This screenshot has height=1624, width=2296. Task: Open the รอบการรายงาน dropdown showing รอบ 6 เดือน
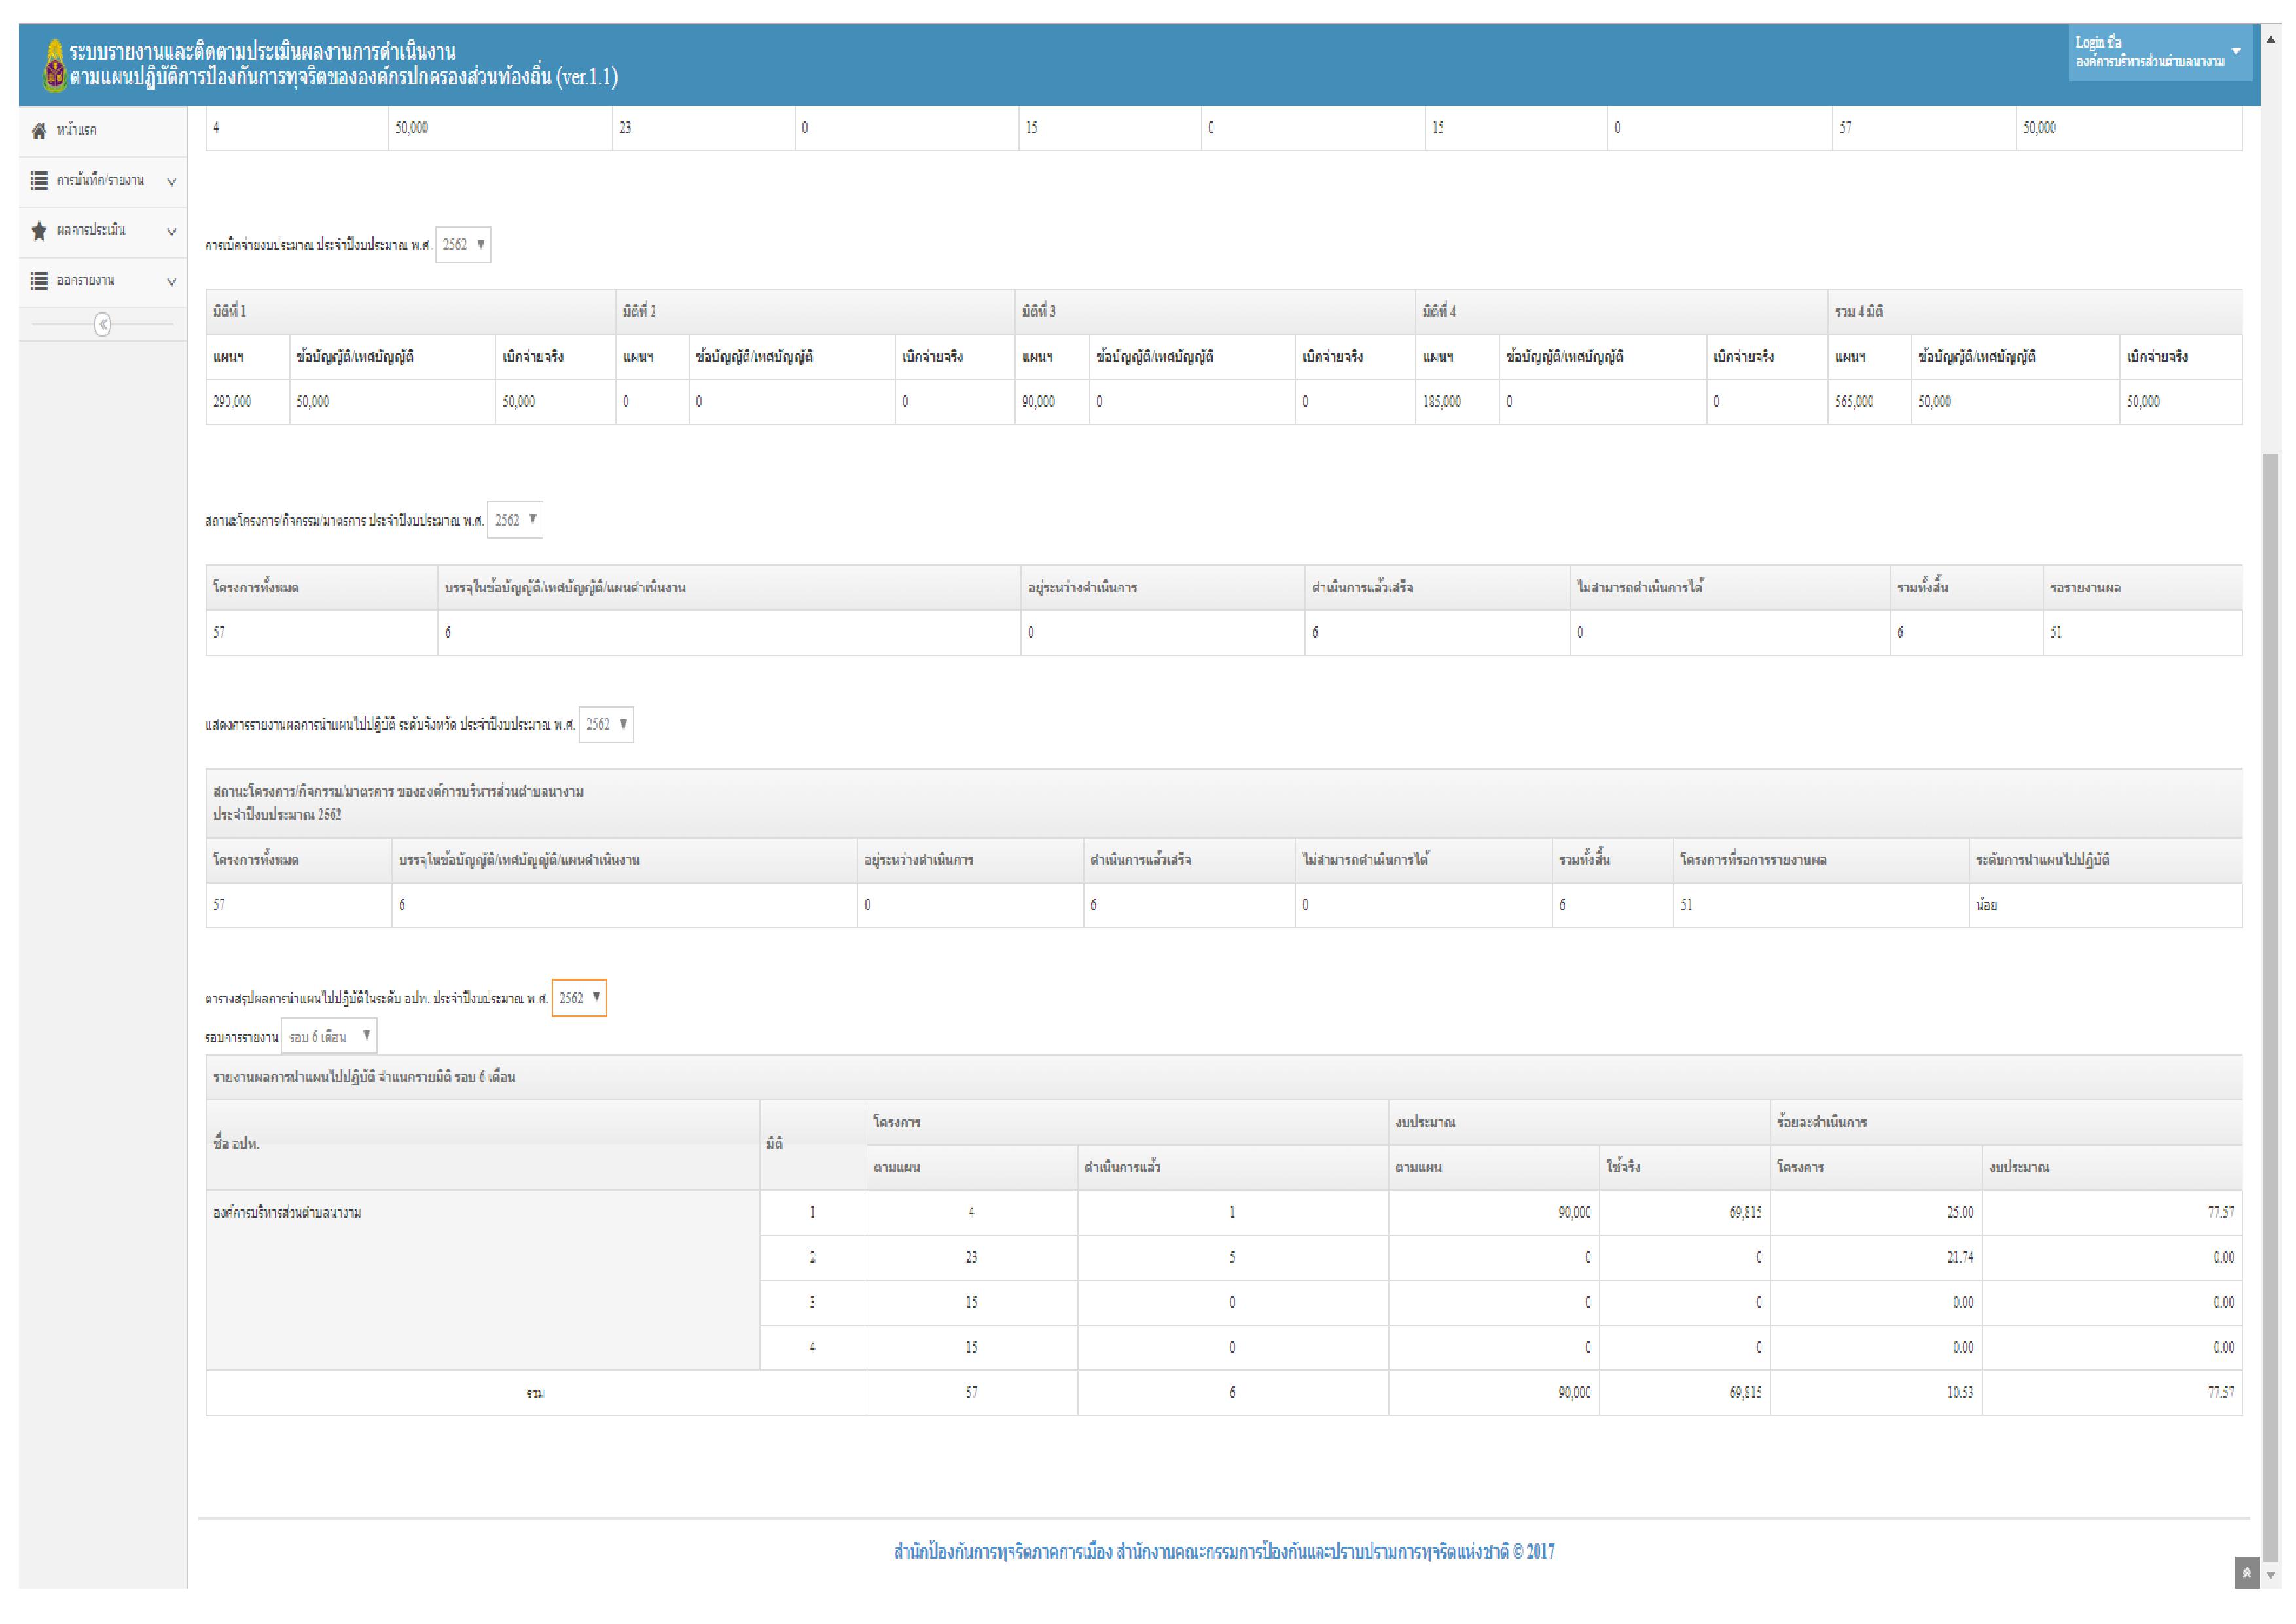tap(329, 1037)
